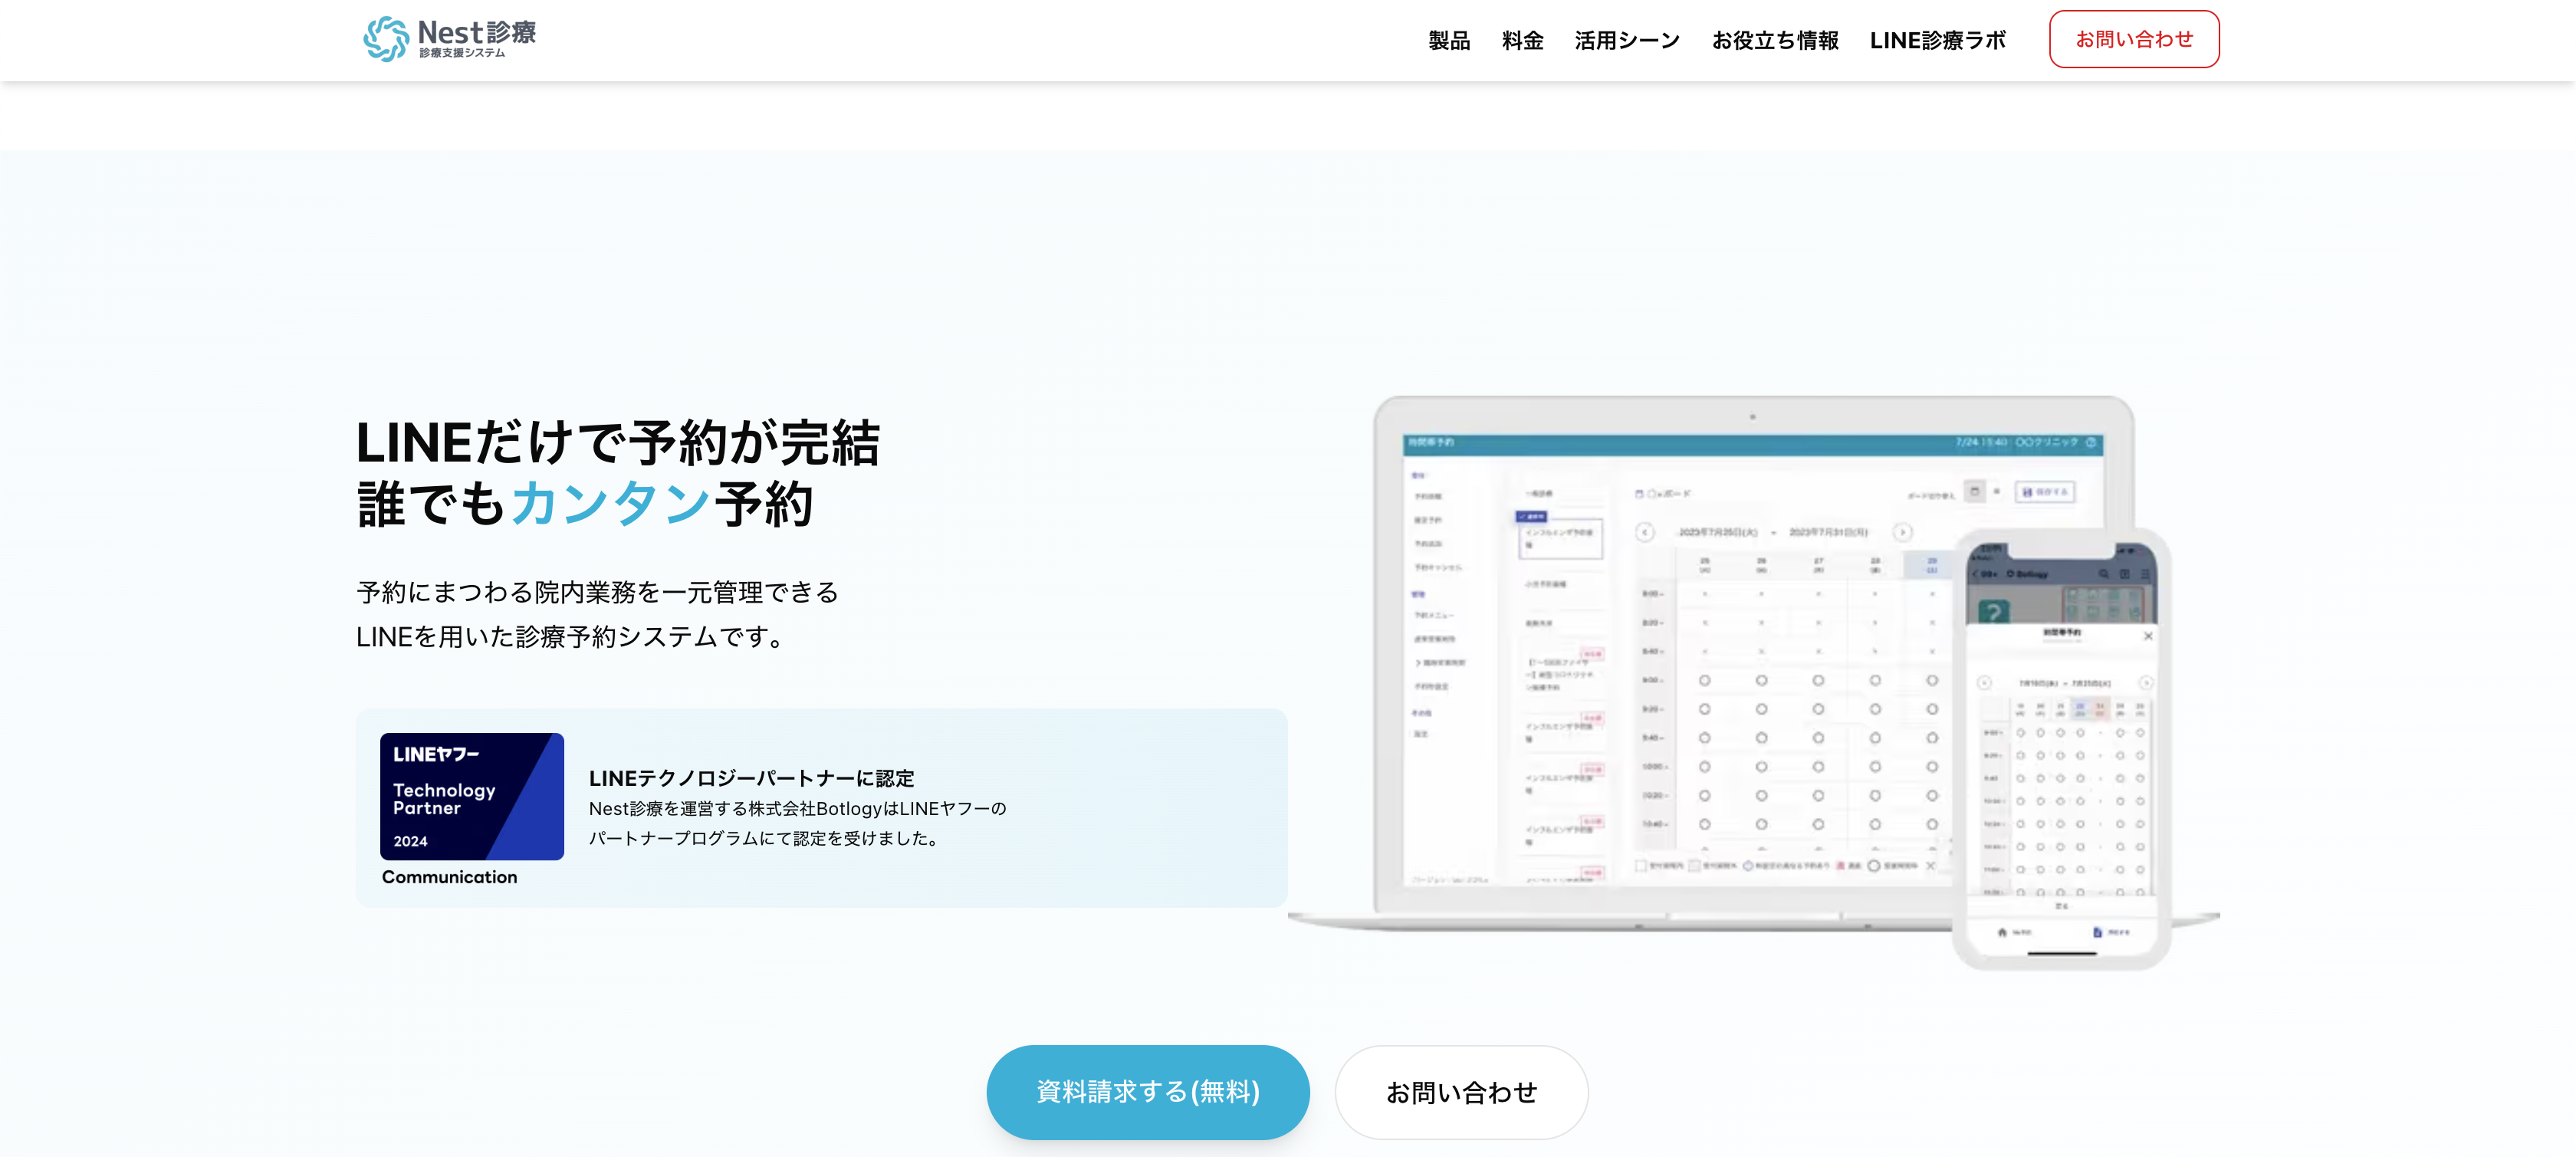The image size is (2576, 1157).
Task: Click the board view icon near the 保存する button
Action: pyautogui.click(x=1975, y=492)
